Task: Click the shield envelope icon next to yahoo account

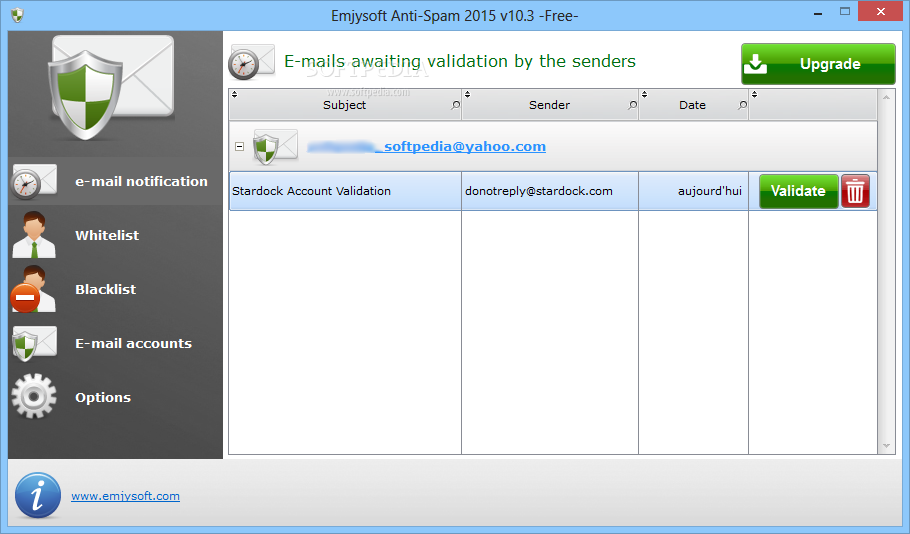Action: click(x=275, y=147)
